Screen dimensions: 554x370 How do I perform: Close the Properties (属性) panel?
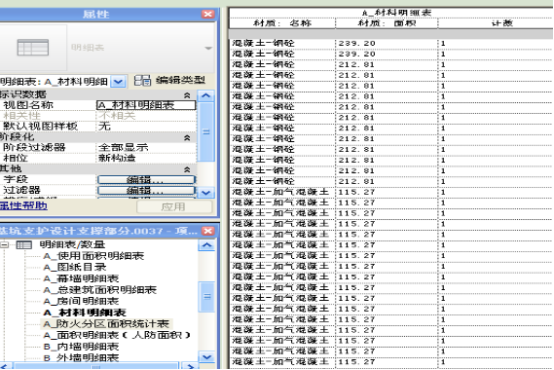click(x=208, y=14)
